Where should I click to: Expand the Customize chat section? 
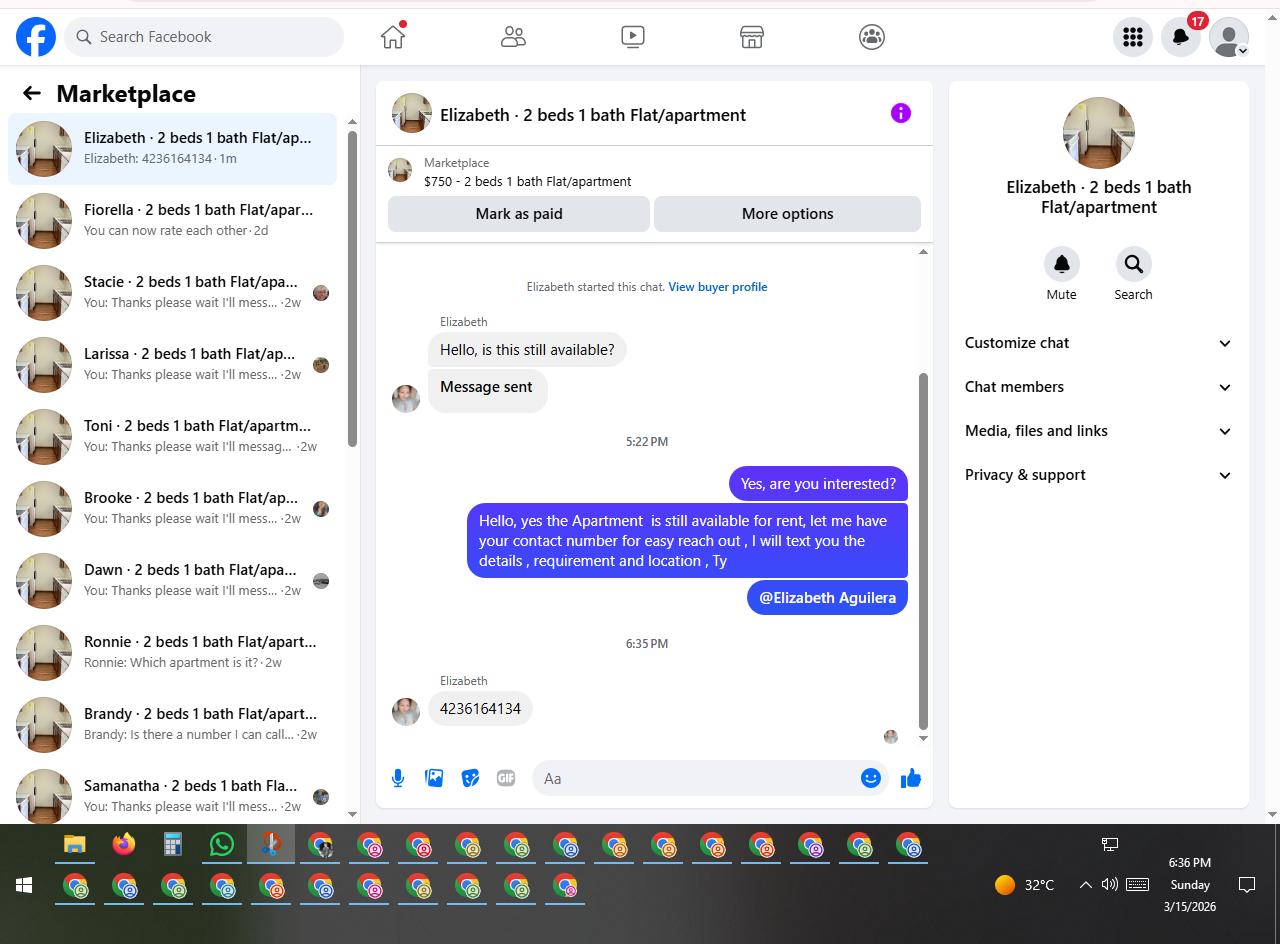[1099, 343]
